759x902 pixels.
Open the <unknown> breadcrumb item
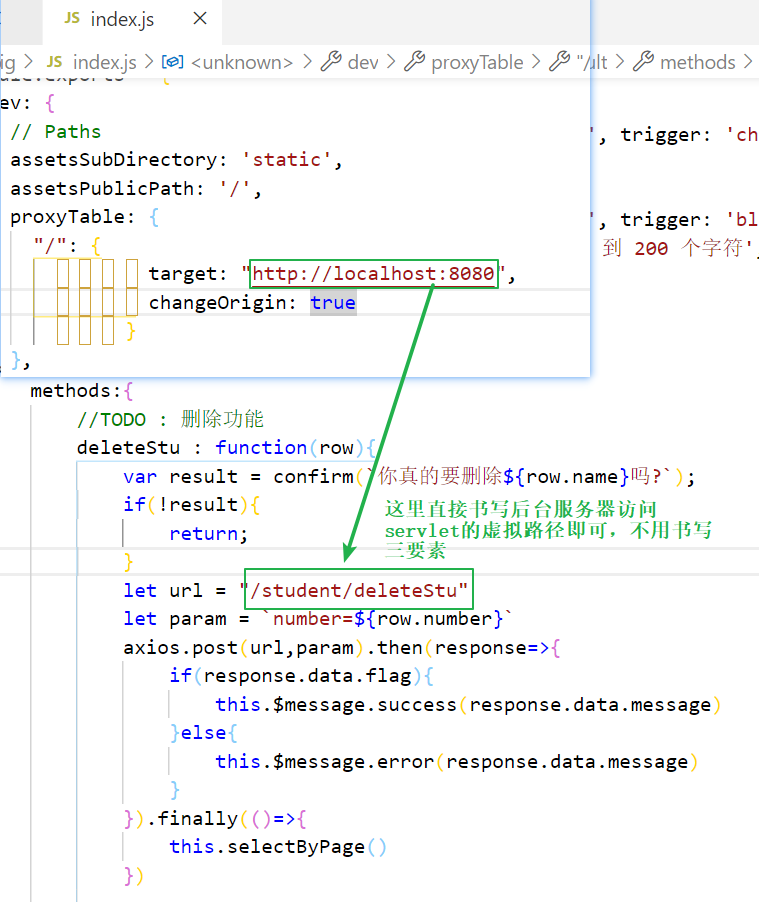click(x=241, y=62)
